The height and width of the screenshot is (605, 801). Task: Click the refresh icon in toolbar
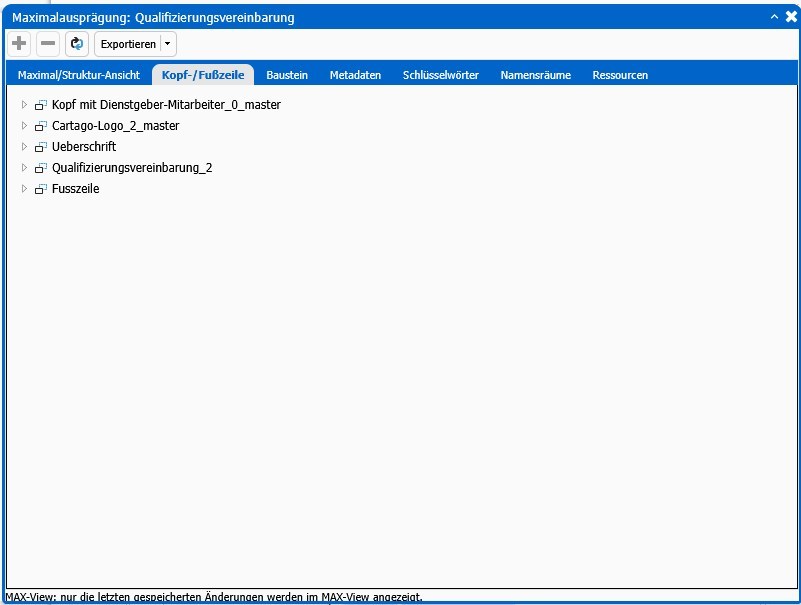tap(77, 44)
